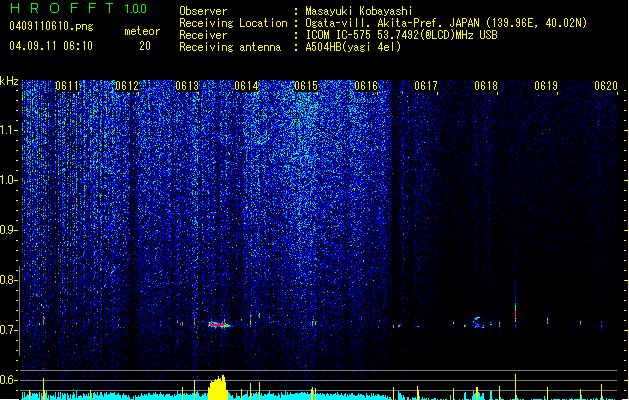Click the Receiving Location label
The image size is (629, 400).
(233, 23)
